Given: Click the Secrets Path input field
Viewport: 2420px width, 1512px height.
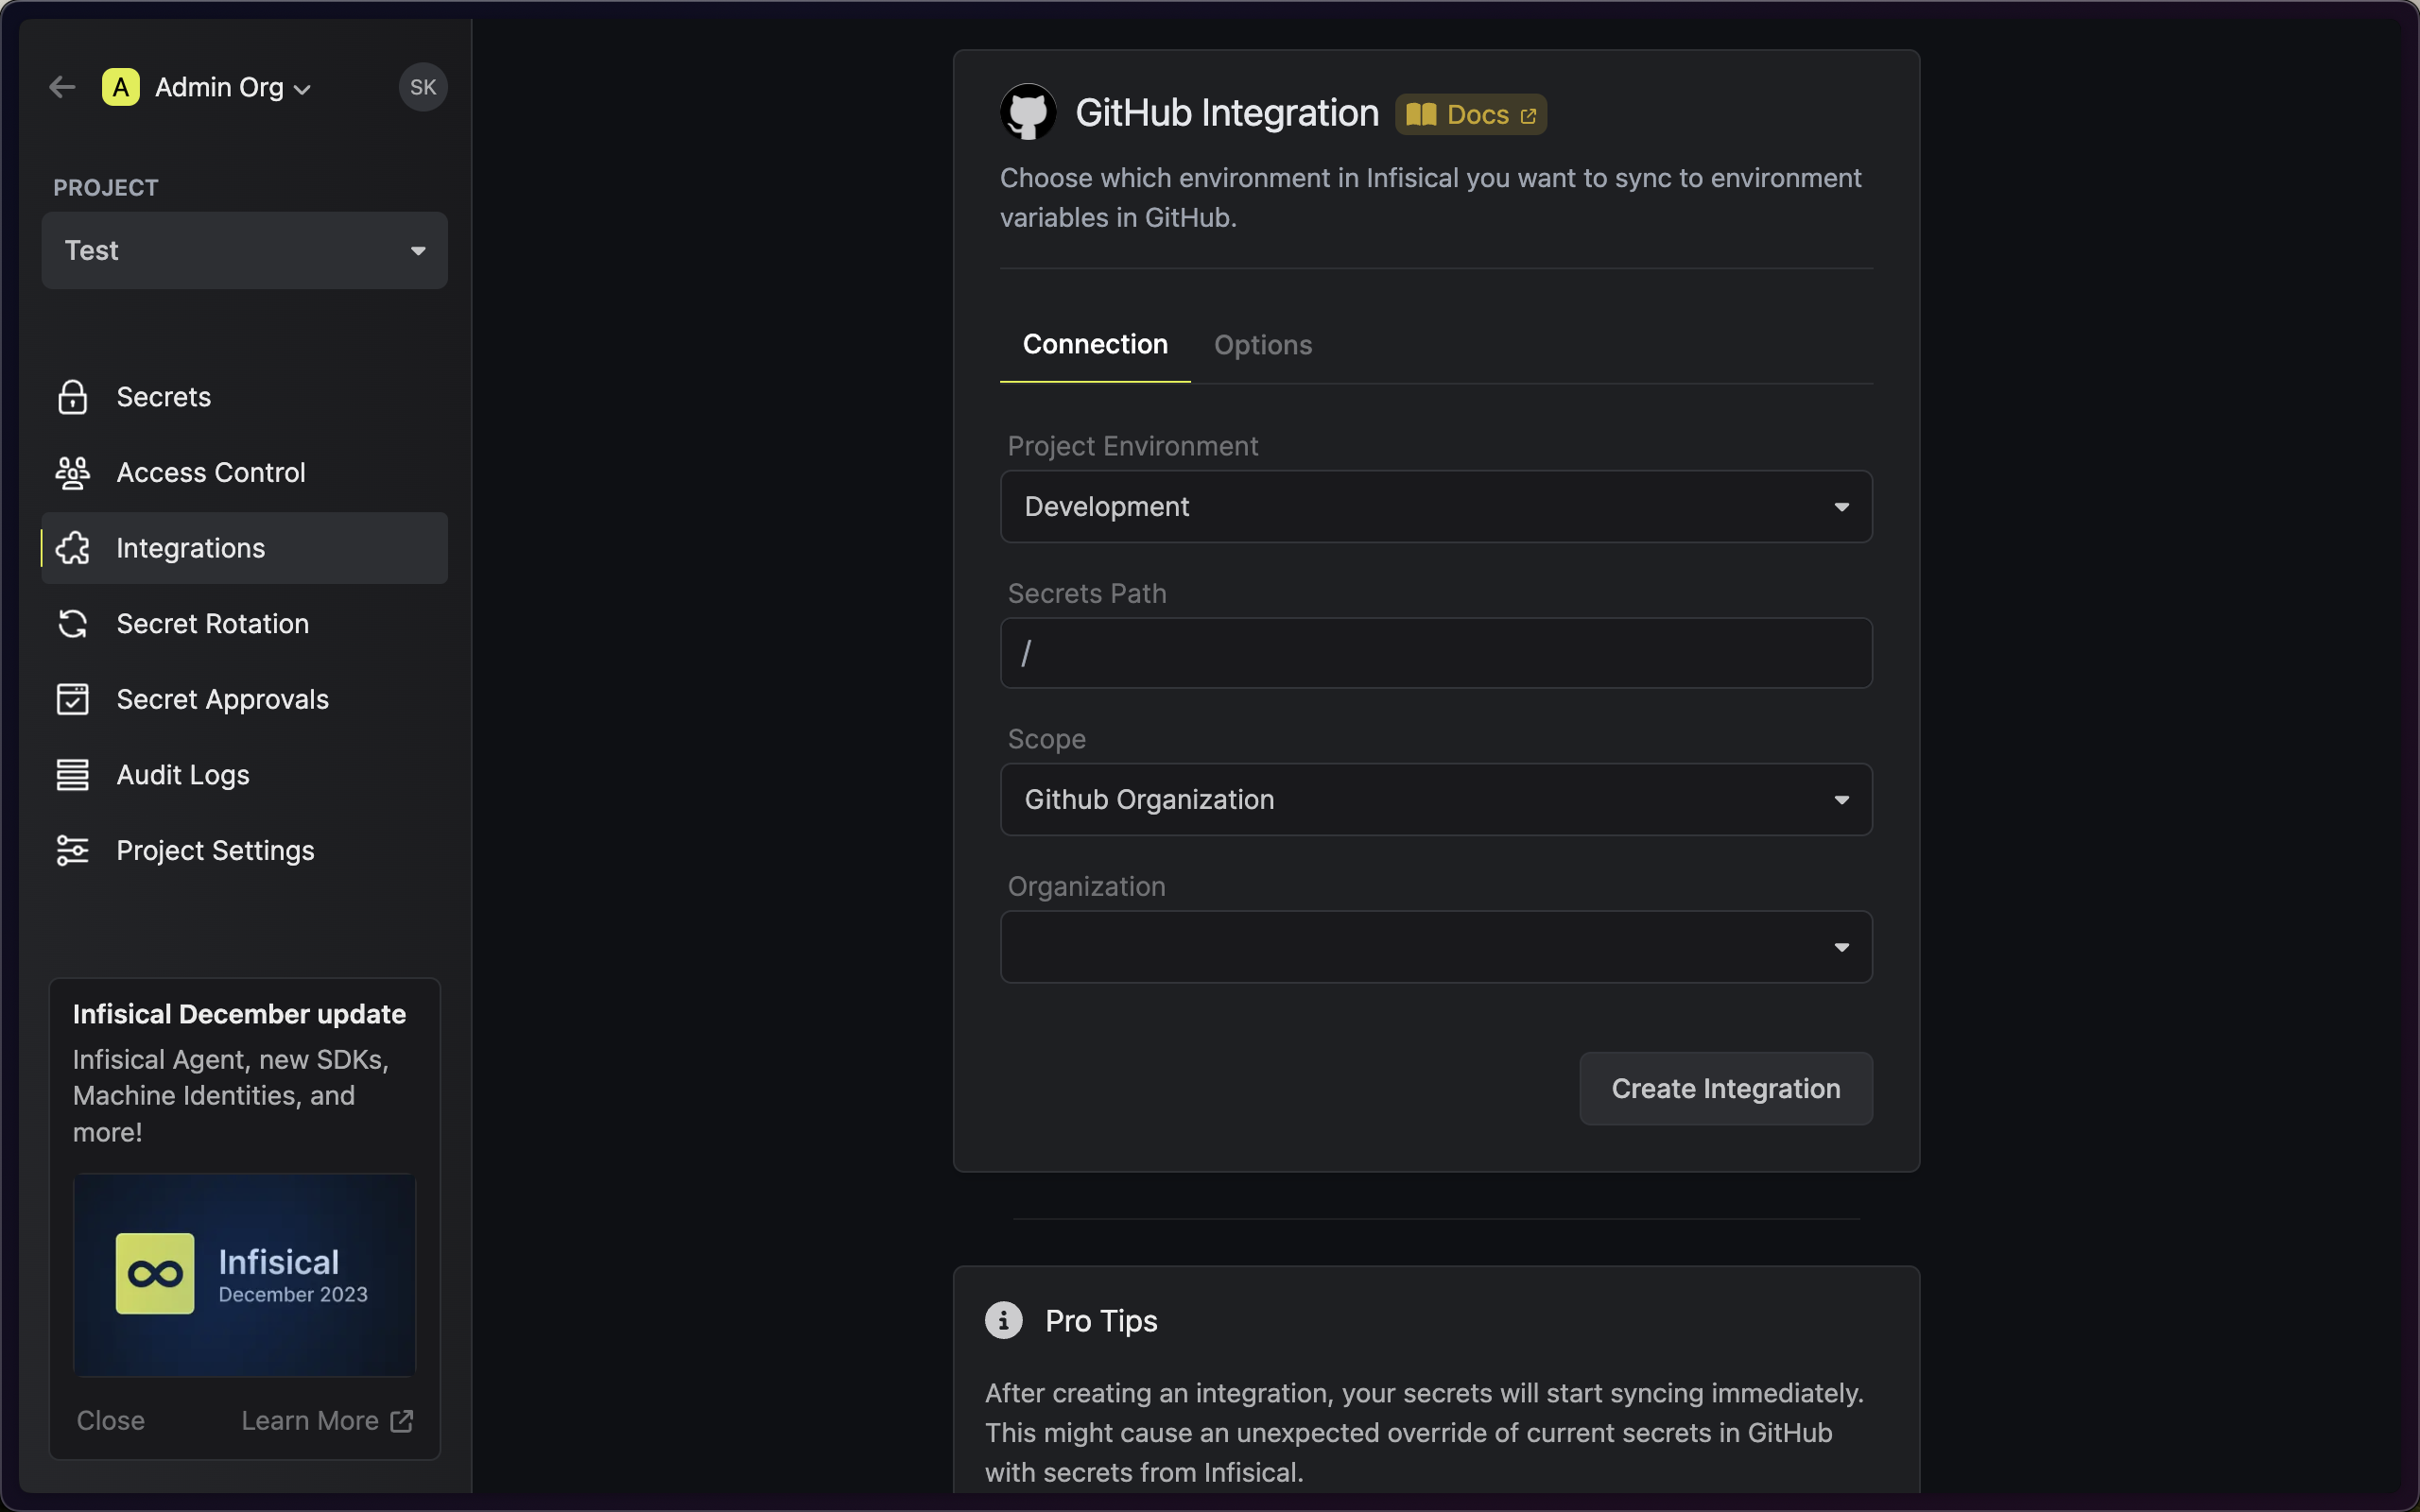Looking at the screenshot, I should pos(1436,653).
